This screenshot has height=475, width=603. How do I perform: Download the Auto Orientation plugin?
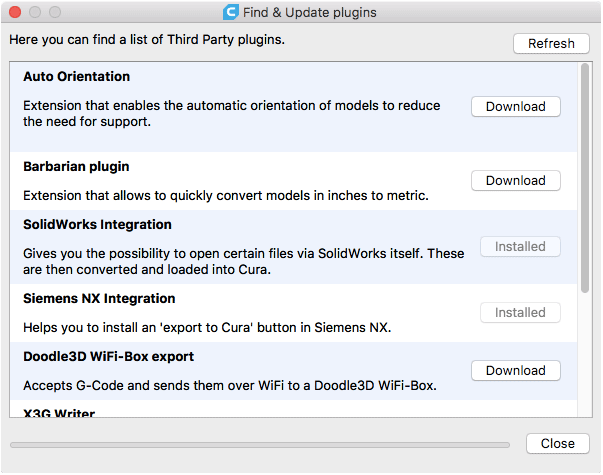515,107
